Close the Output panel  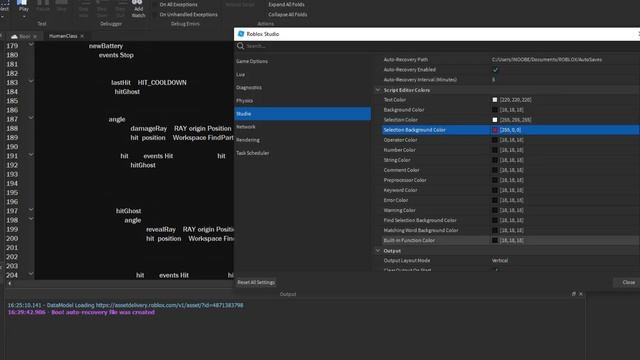(x=581, y=294)
